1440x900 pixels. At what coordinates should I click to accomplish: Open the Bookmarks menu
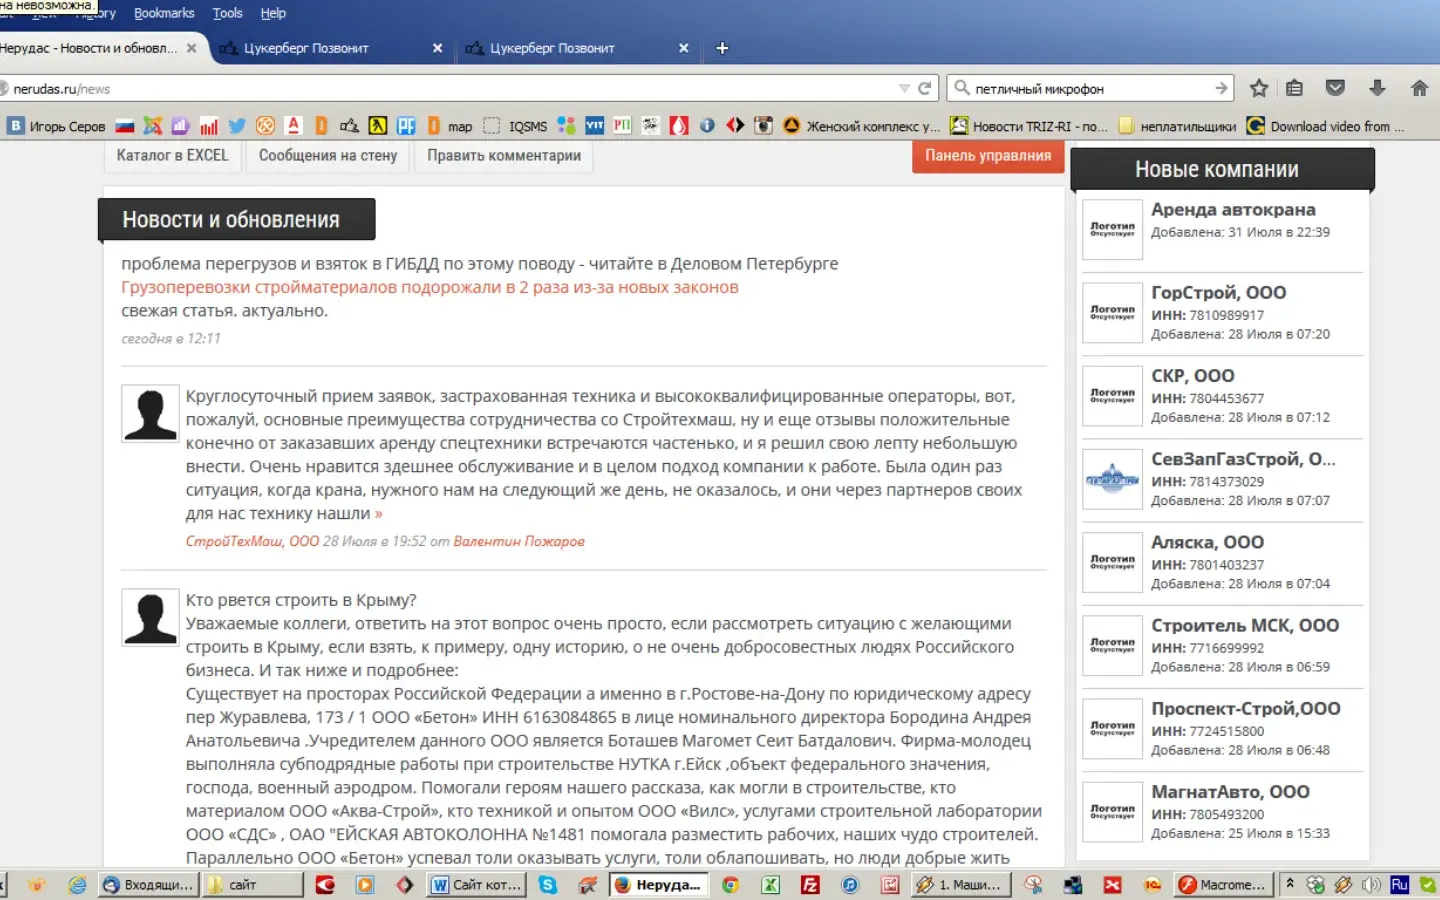(164, 13)
